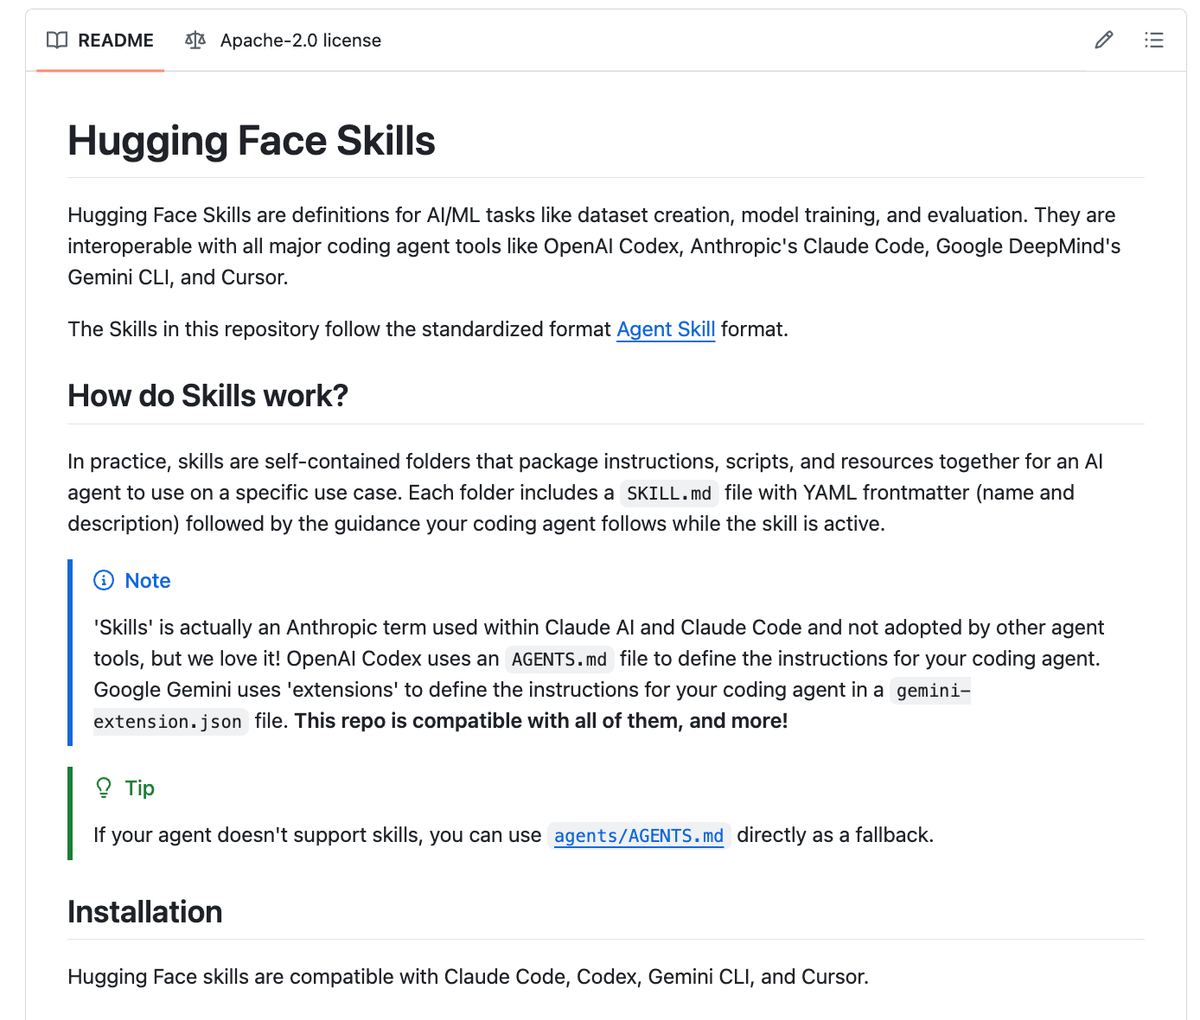Open the agents/AGENTS.md link
1200x1020 pixels.
pos(639,835)
